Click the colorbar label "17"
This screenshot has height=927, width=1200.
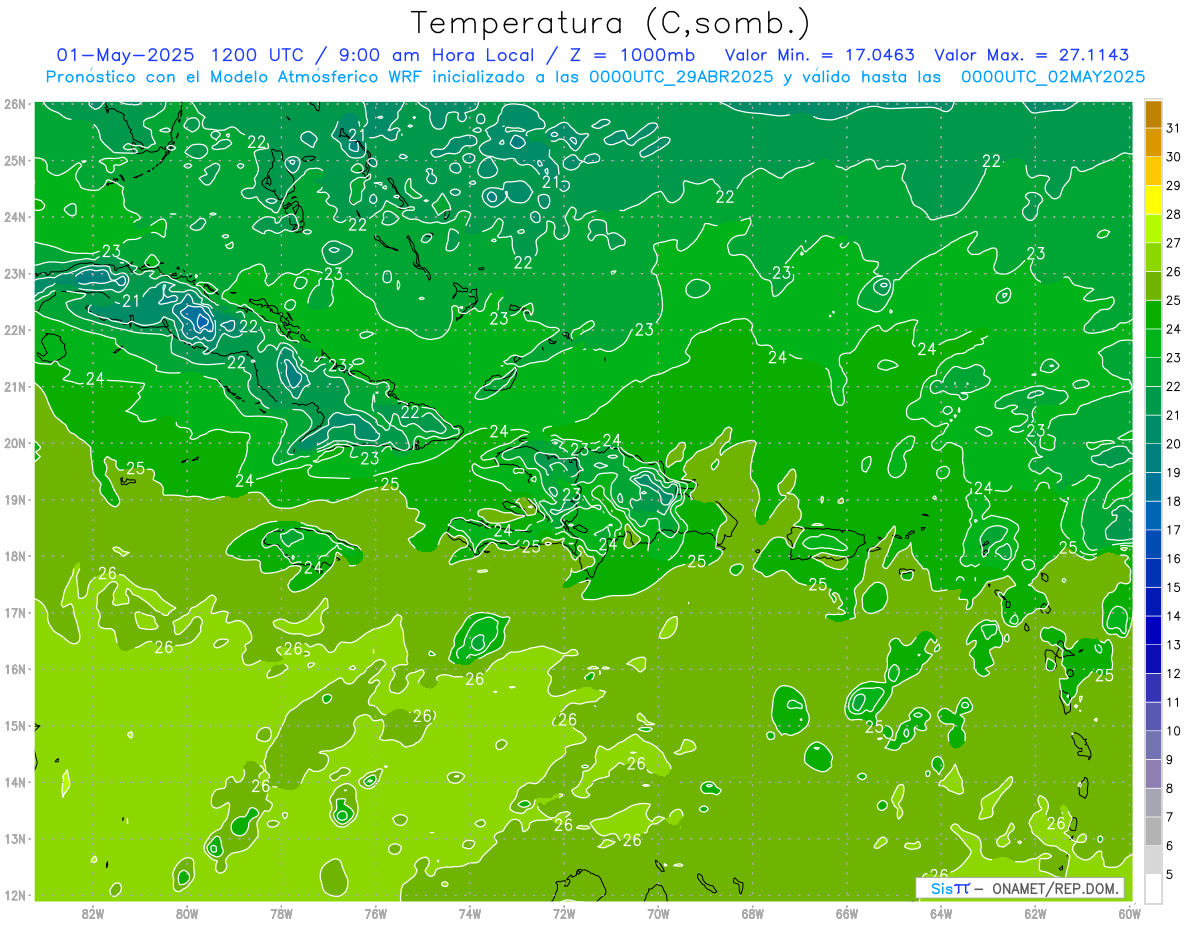(1174, 530)
